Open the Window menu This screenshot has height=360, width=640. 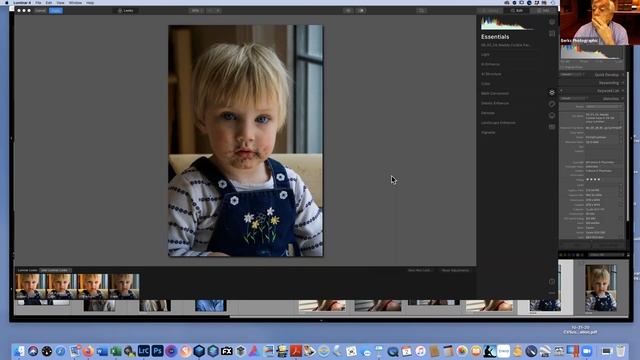(x=75, y=2)
